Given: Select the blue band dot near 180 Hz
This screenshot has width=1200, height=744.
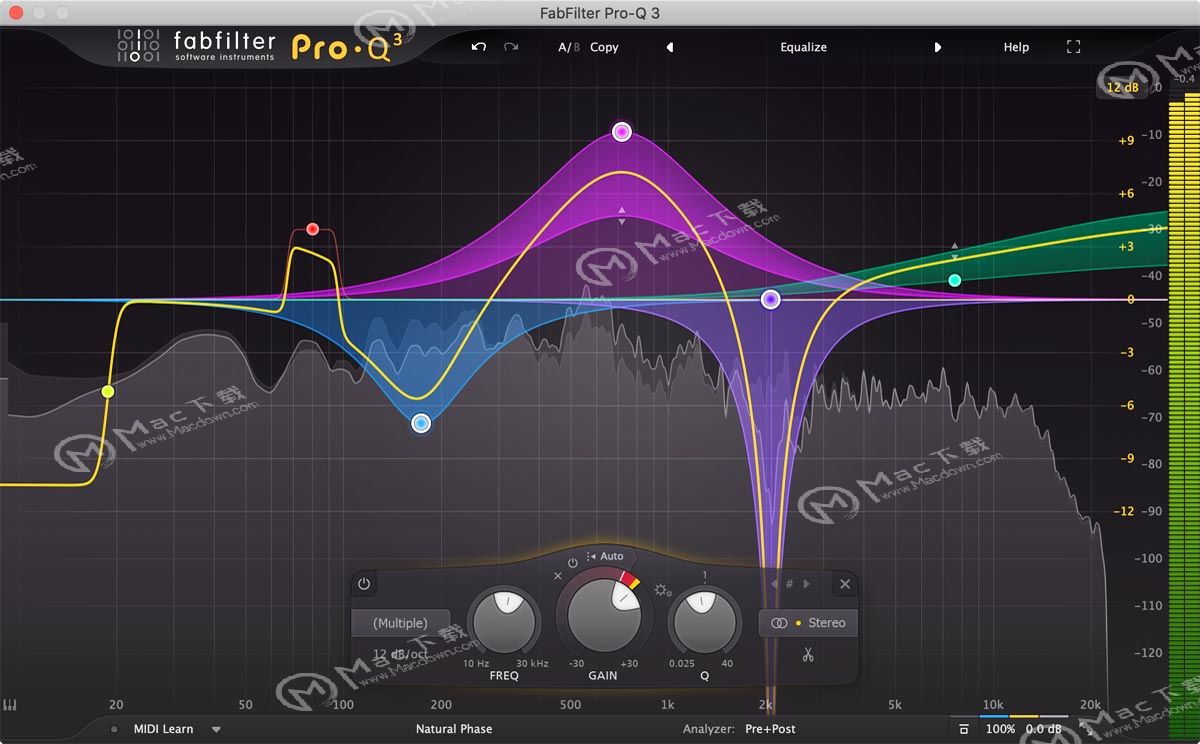Looking at the screenshot, I should tap(421, 424).
